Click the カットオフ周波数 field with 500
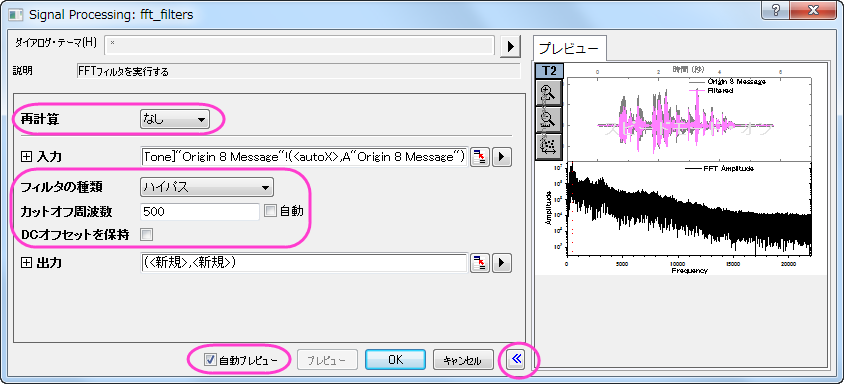The height and width of the screenshot is (384, 844). [200, 212]
